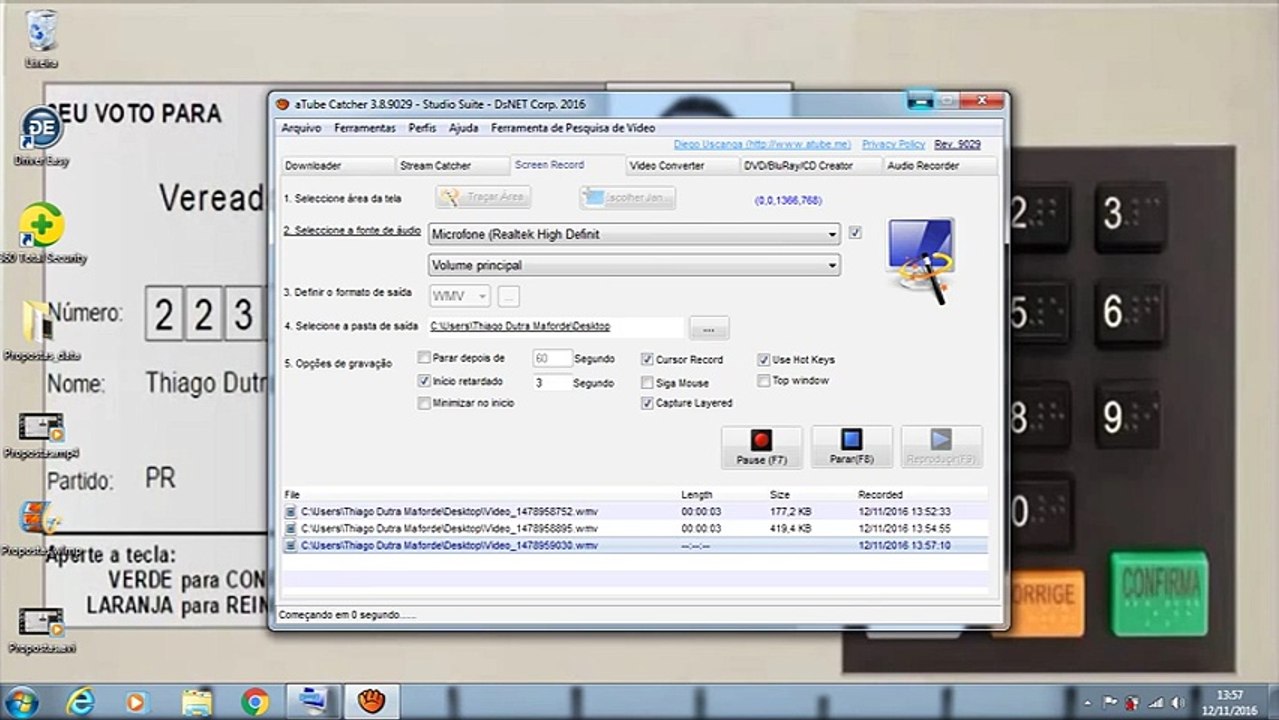Enable Parar depois de checkbox
Screen dimensions: 1279x720
point(424,357)
